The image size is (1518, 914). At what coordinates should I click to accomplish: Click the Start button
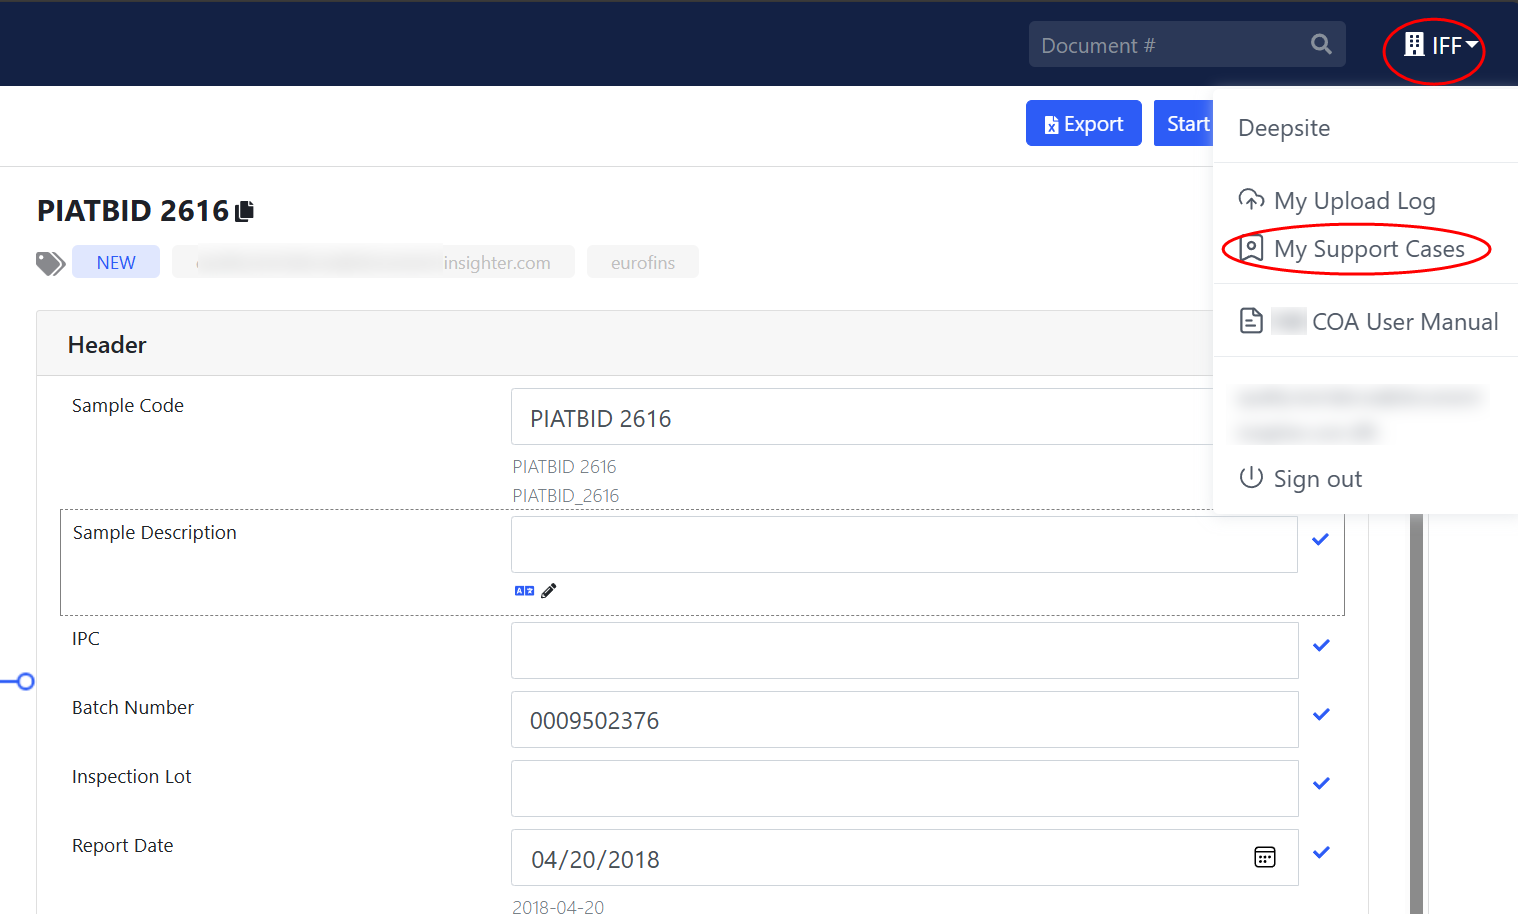[x=1186, y=124]
